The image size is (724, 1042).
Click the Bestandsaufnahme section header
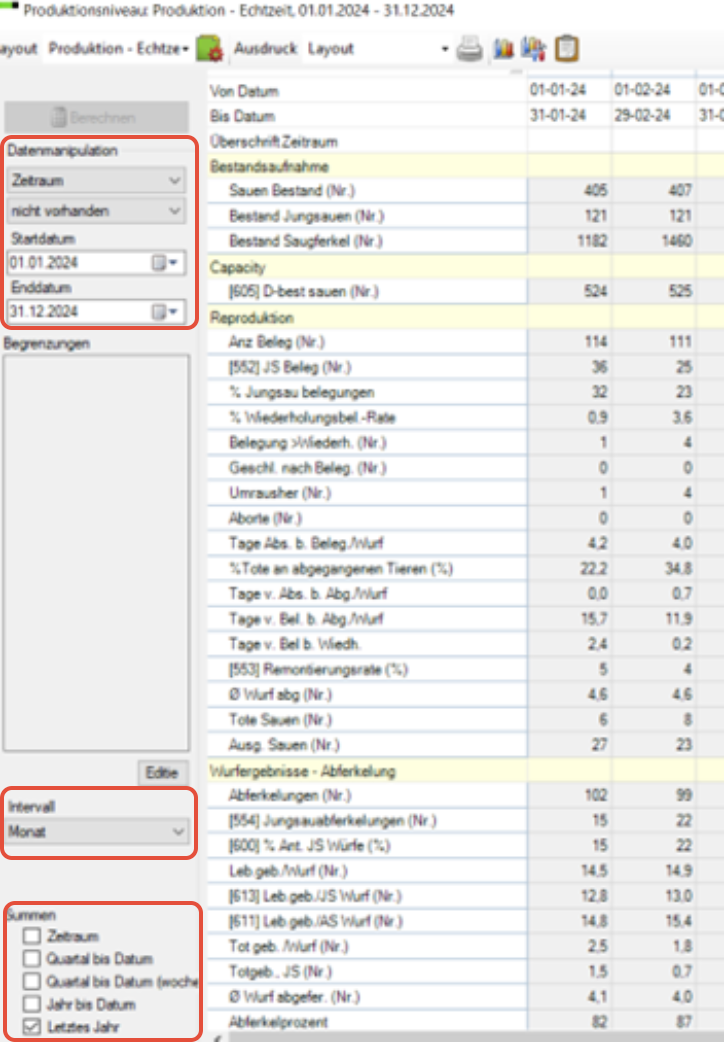pyautogui.click(x=269, y=166)
